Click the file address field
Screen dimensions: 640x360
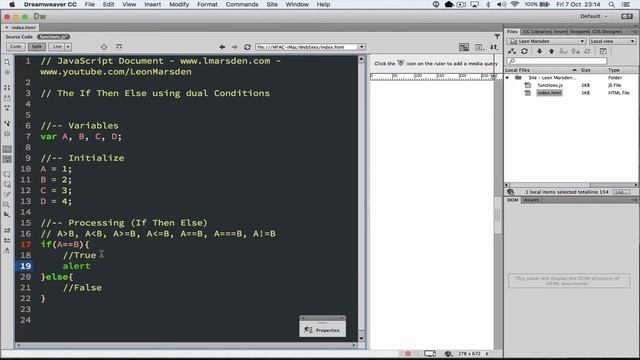307,47
